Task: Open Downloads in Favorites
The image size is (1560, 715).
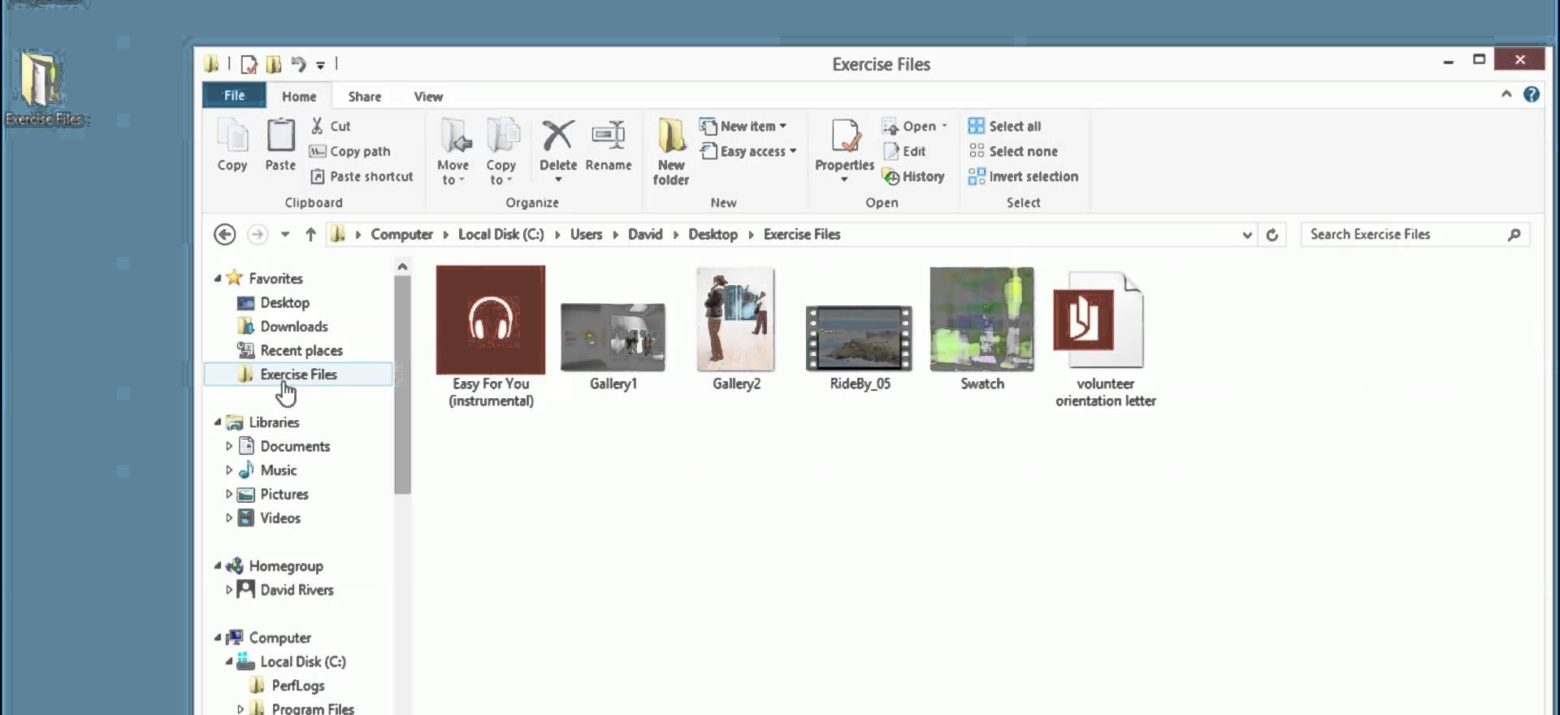Action: [293, 327]
